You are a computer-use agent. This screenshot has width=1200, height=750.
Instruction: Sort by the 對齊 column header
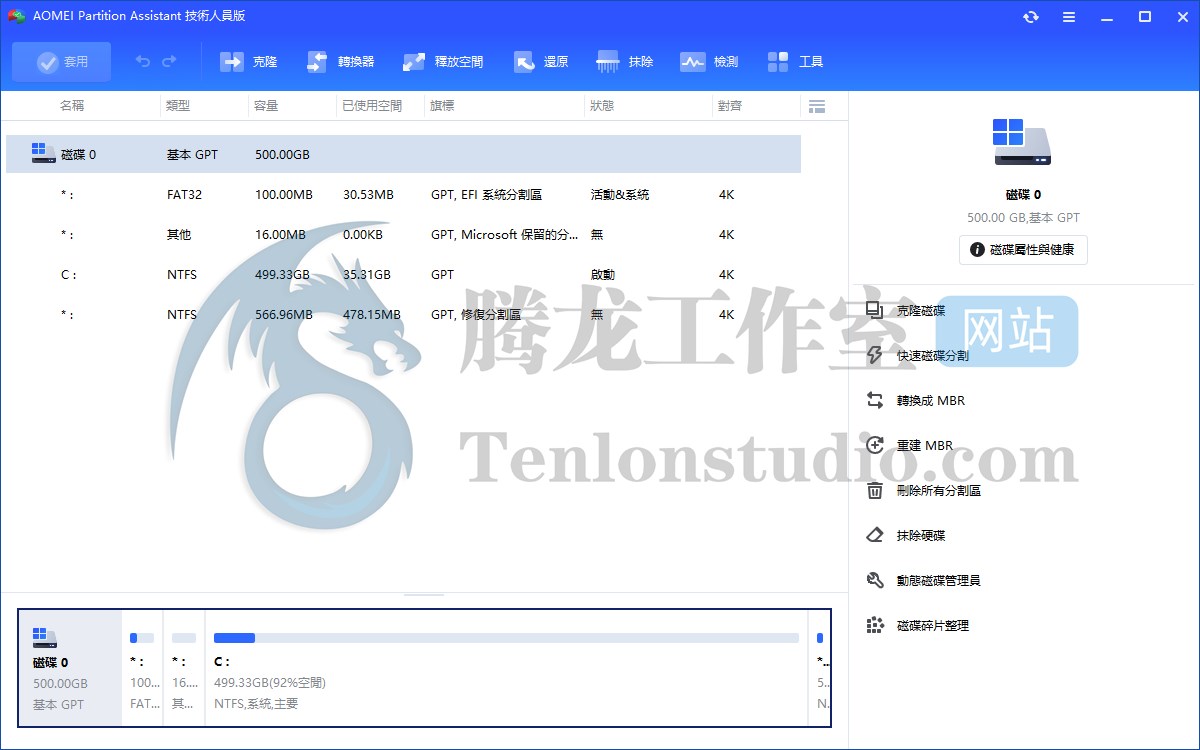(x=730, y=106)
